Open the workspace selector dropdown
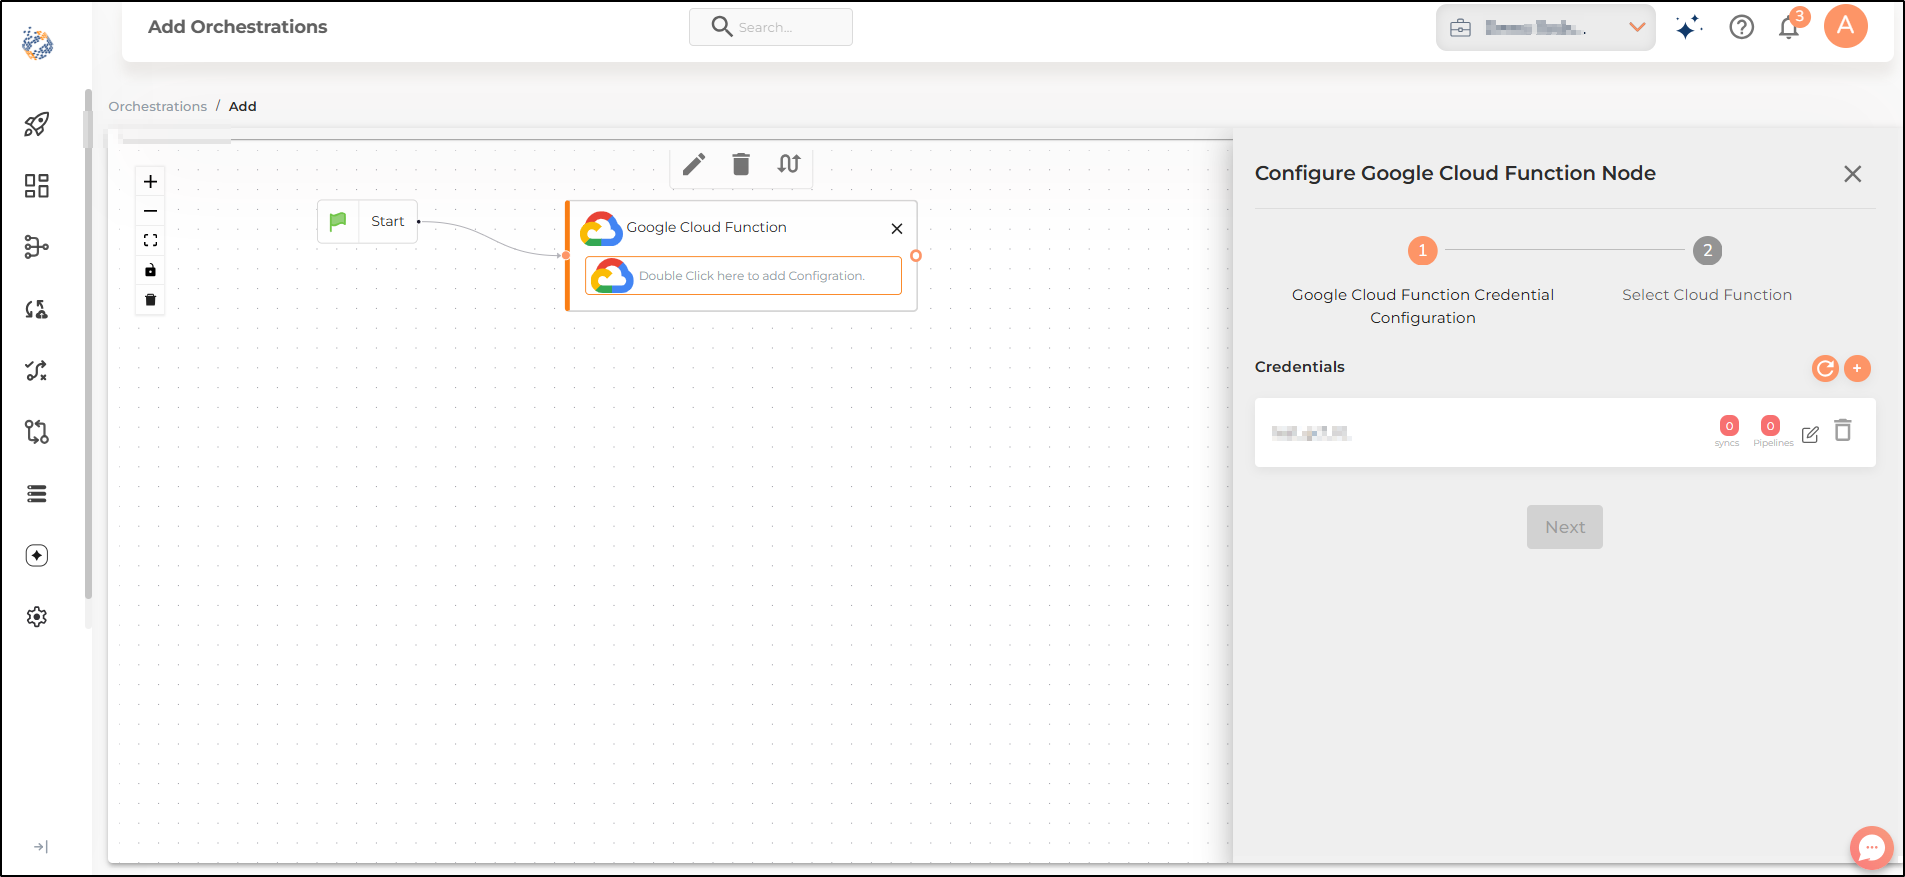Viewport: 1905px width, 877px height. click(1546, 27)
